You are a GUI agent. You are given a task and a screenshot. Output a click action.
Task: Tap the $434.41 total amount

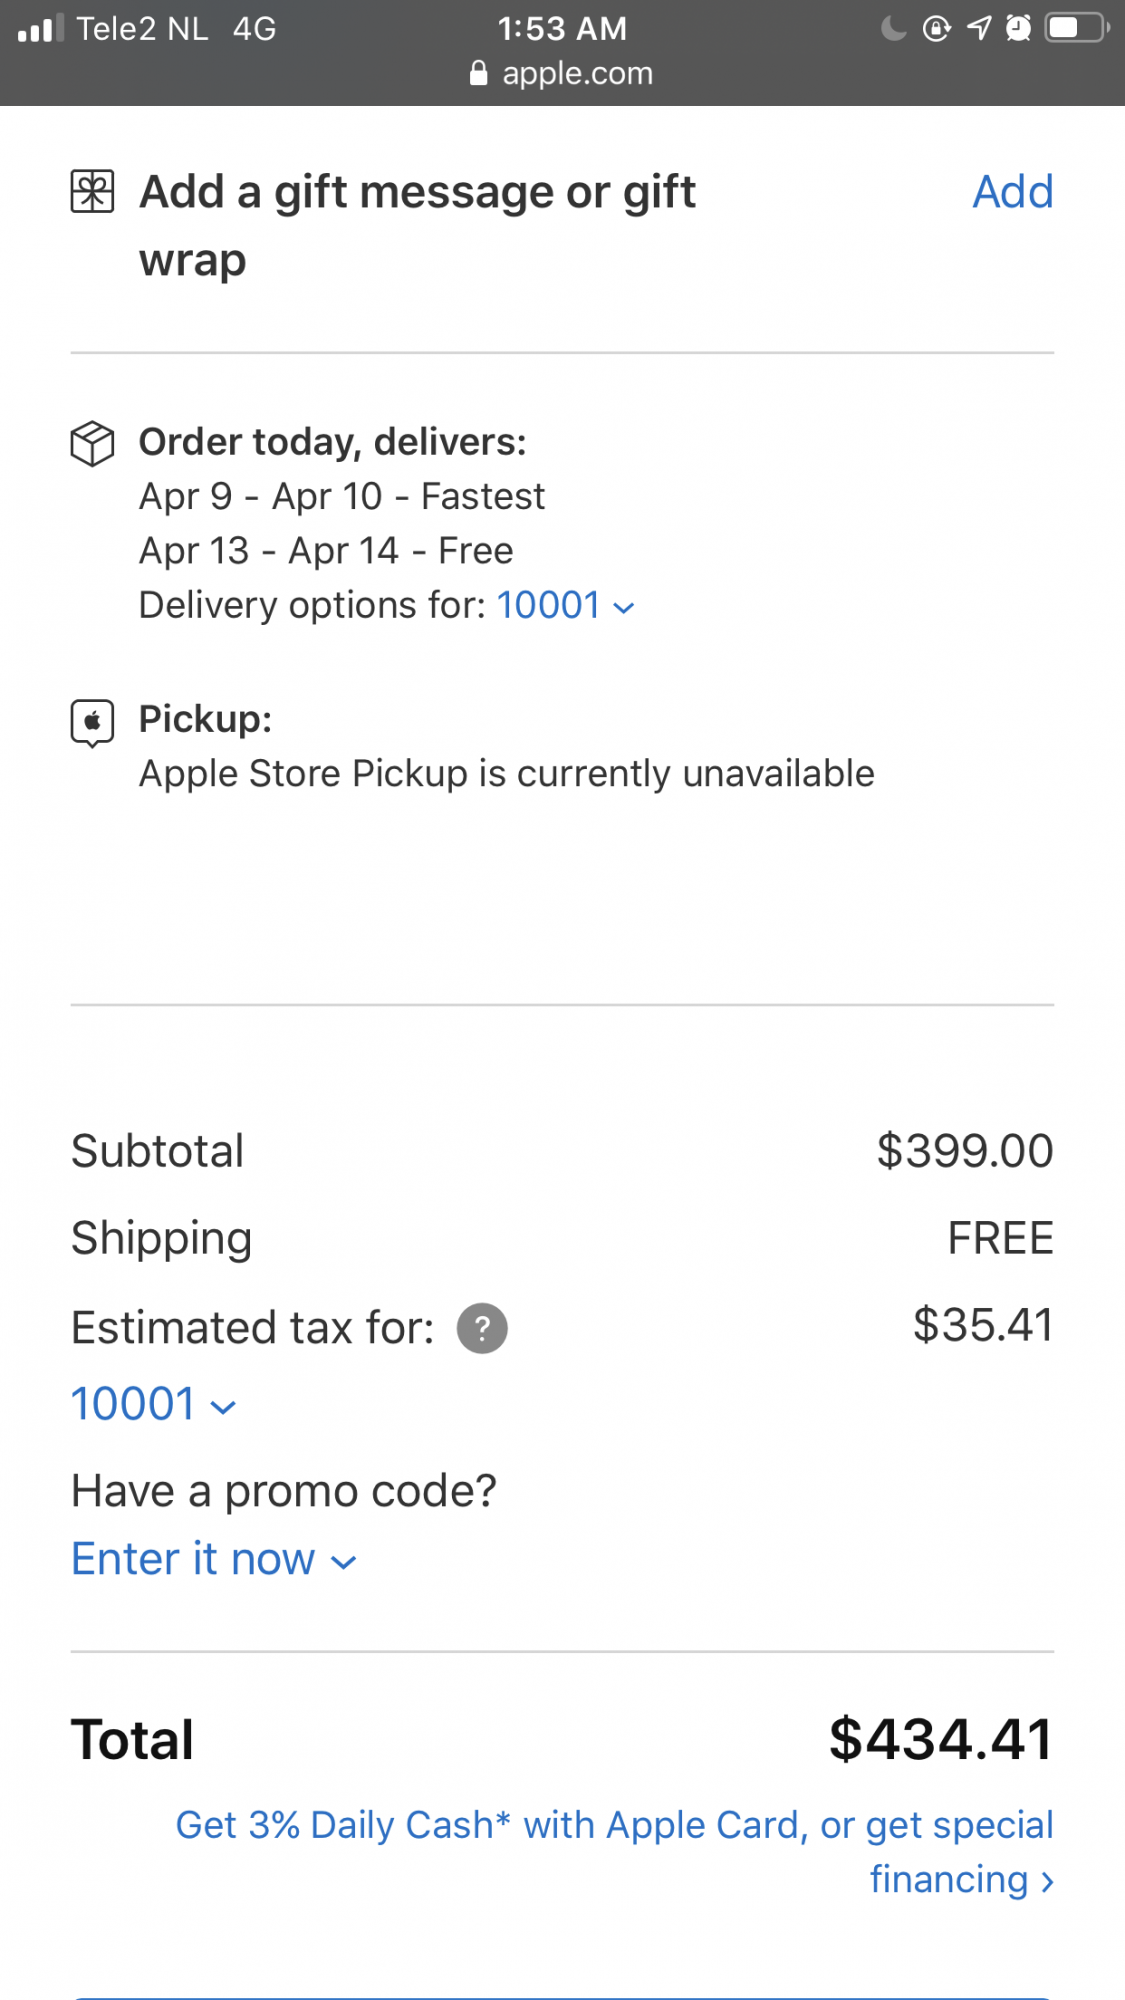click(x=940, y=1739)
